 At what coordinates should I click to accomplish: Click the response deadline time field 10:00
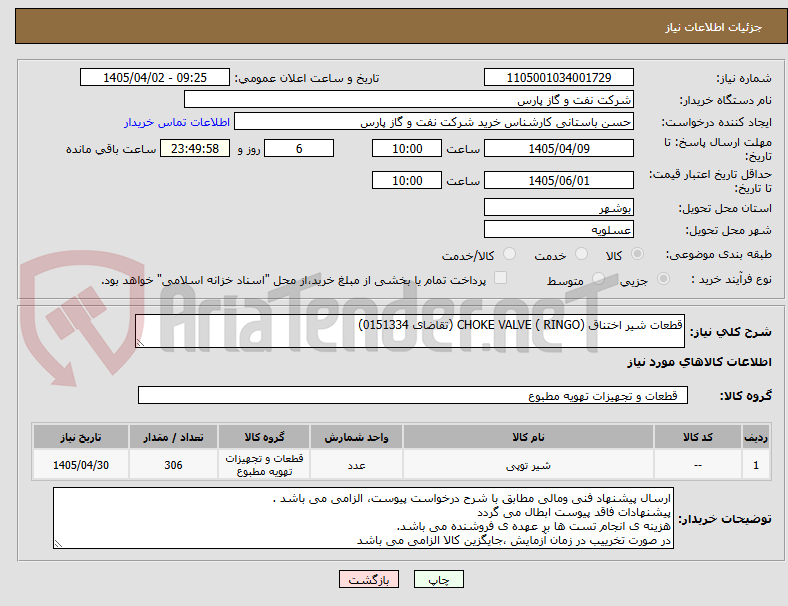pyautogui.click(x=407, y=148)
